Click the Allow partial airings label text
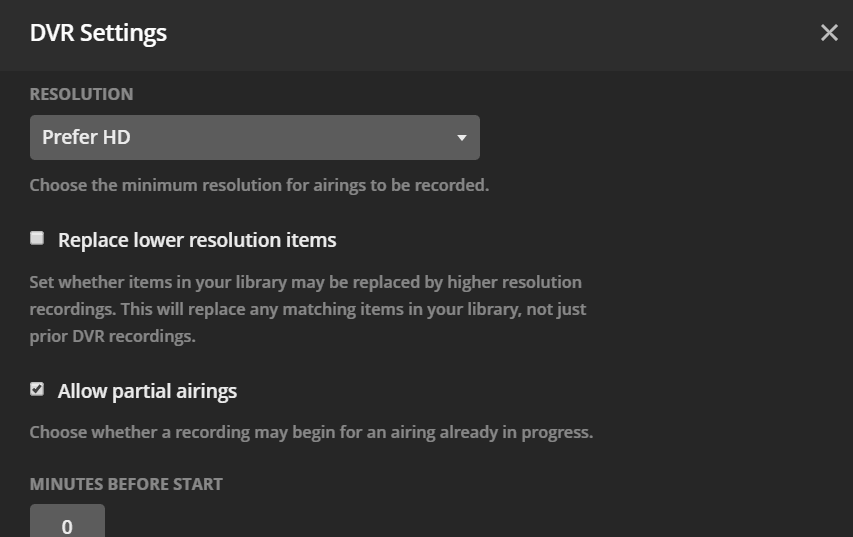Screen dimensions: 853x537 (x=147, y=391)
